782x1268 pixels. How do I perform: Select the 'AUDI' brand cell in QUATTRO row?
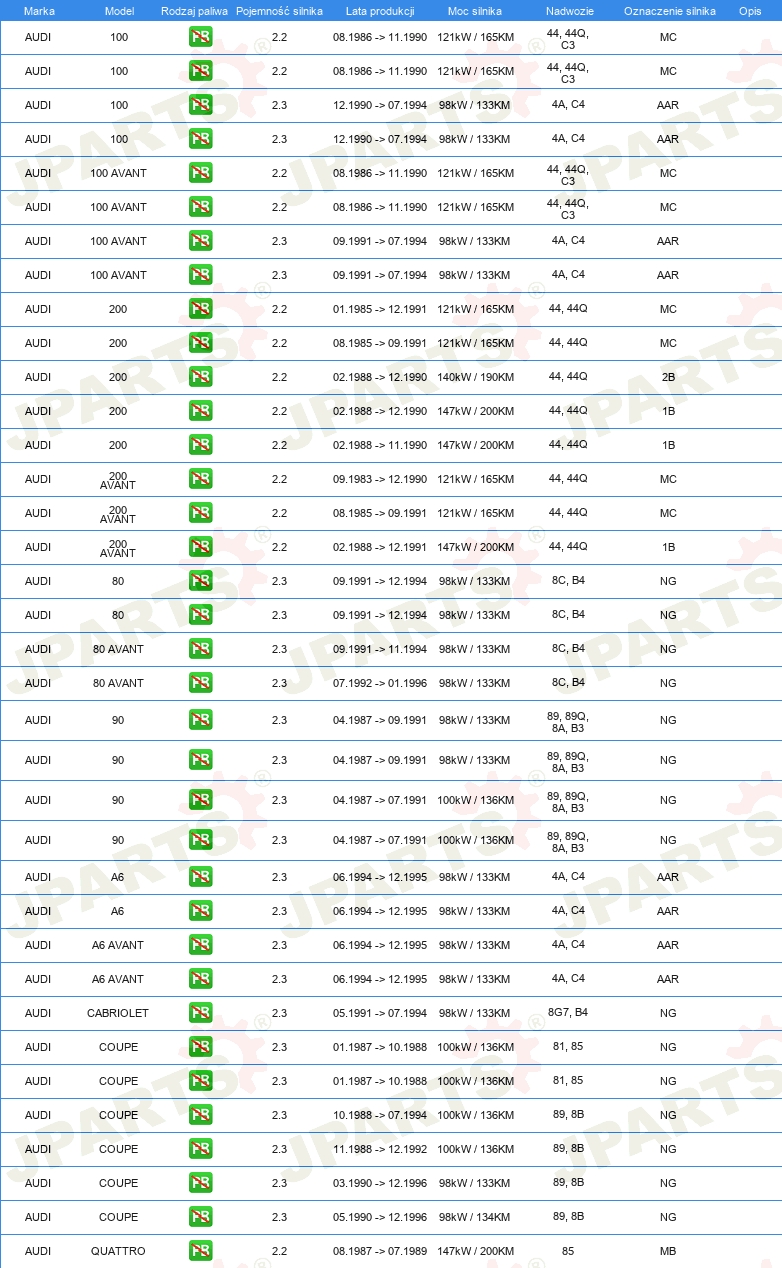[x=38, y=1251]
